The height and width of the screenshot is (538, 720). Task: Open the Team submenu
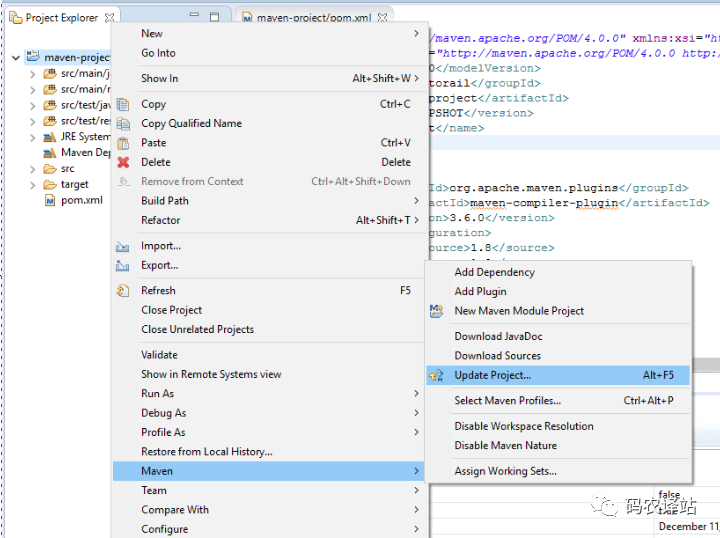[x=268, y=490]
